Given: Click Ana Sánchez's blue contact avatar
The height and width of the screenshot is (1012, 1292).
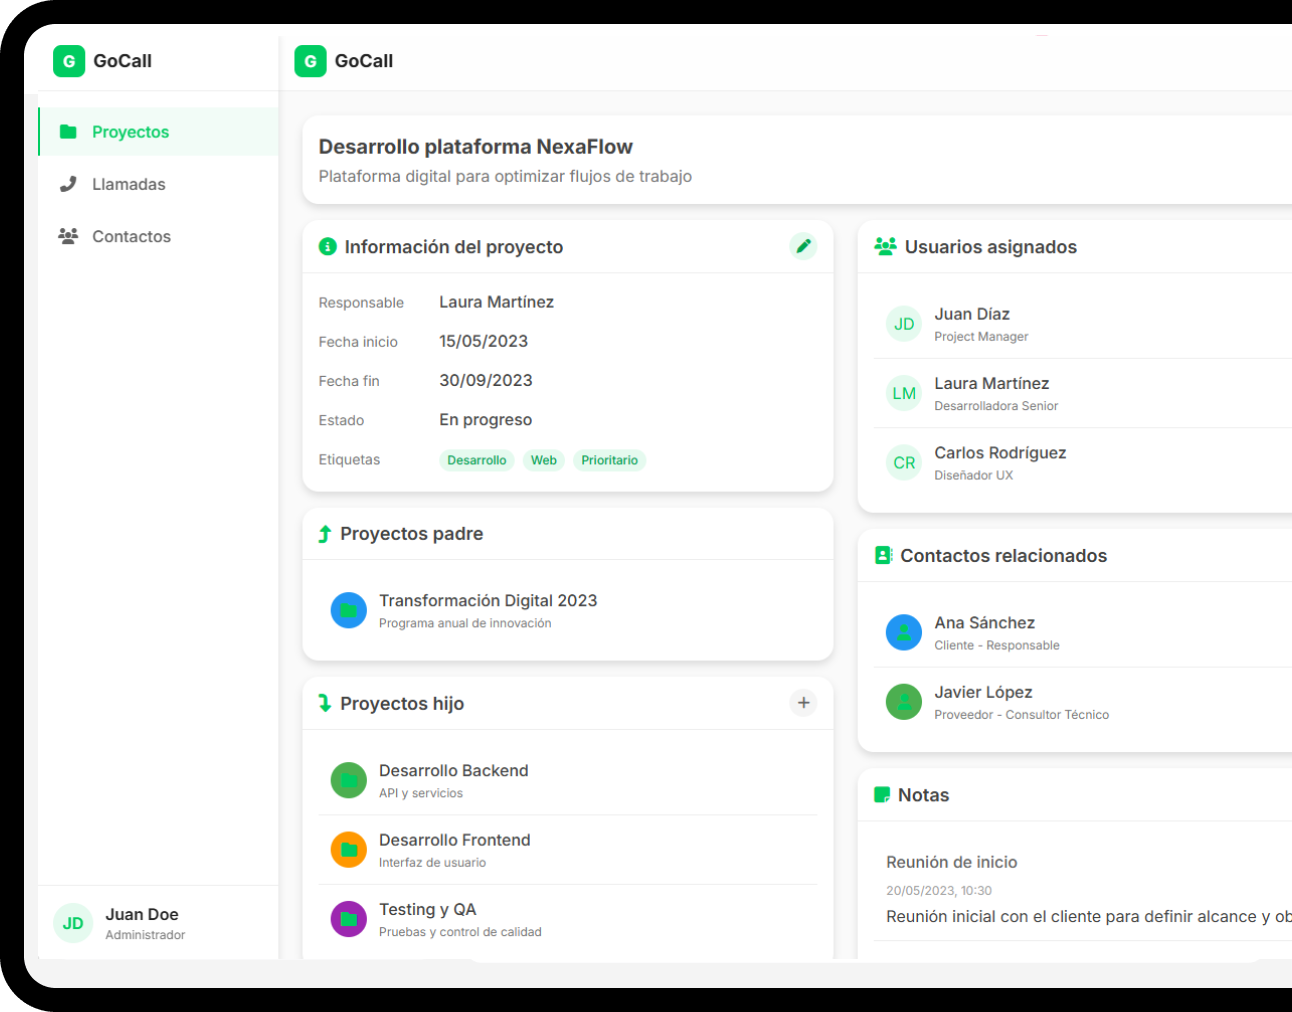Looking at the screenshot, I should [x=904, y=632].
